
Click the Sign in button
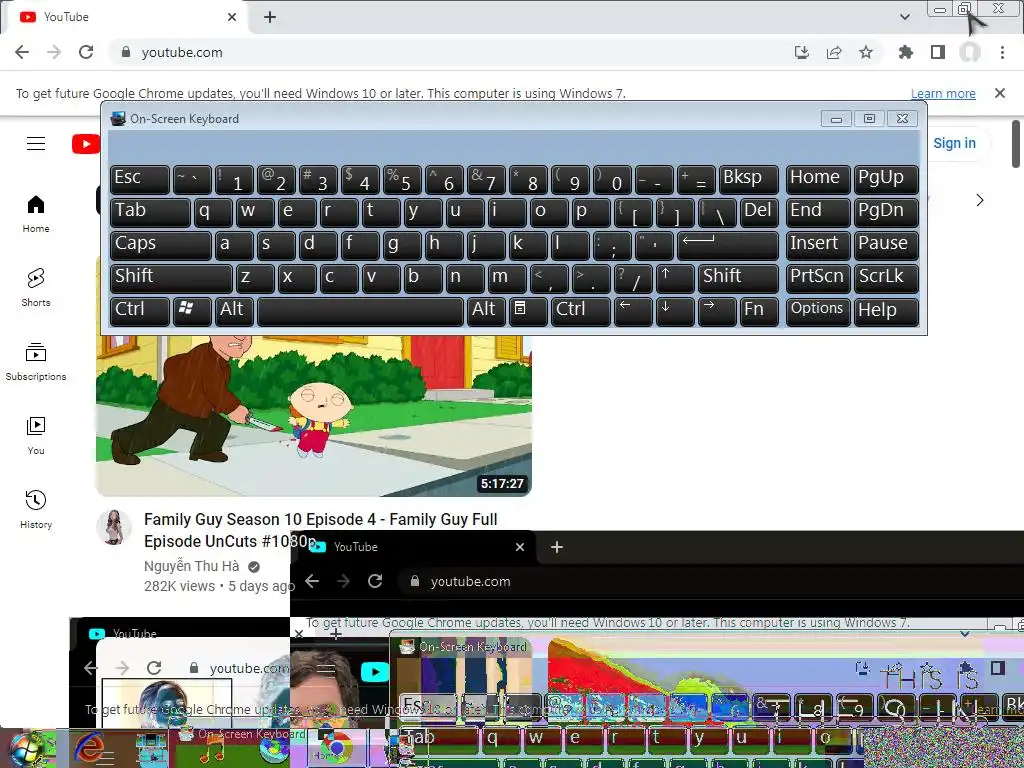pyautogui.click(x=954, y=143)
